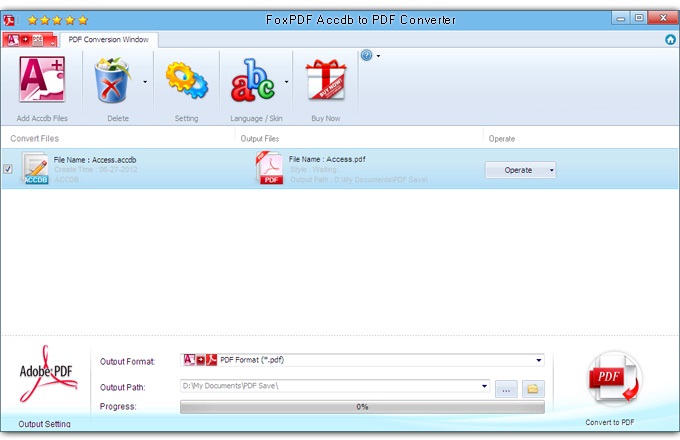Click the Convert Files column header
The image size is (680, 440).
coord(35,139)
